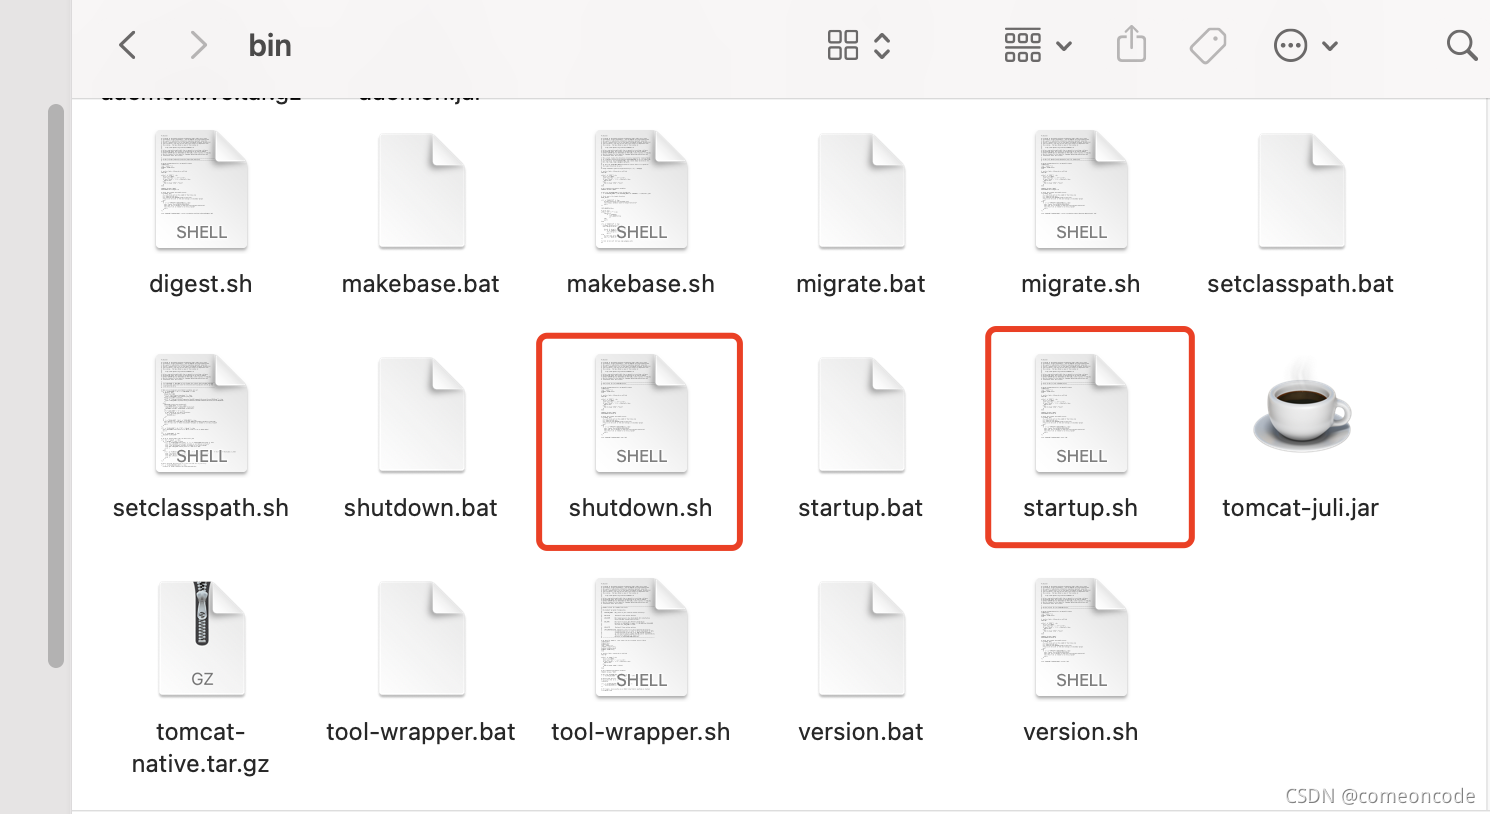Click the file name 'version.sh'
Image resolution: width=1490 pixels, height=814 pixels.
click(x=1081, y=732)
